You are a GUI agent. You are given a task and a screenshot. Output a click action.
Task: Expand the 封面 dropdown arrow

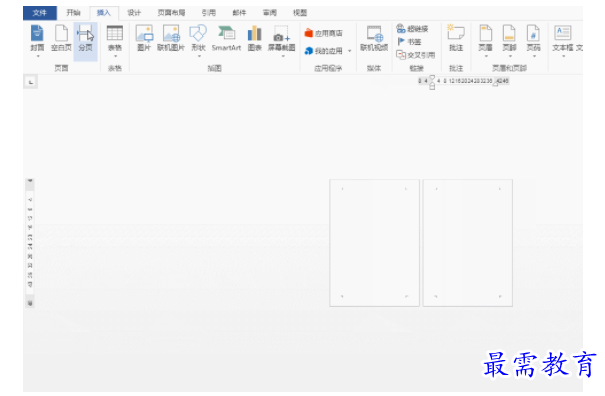pos(38,56)
